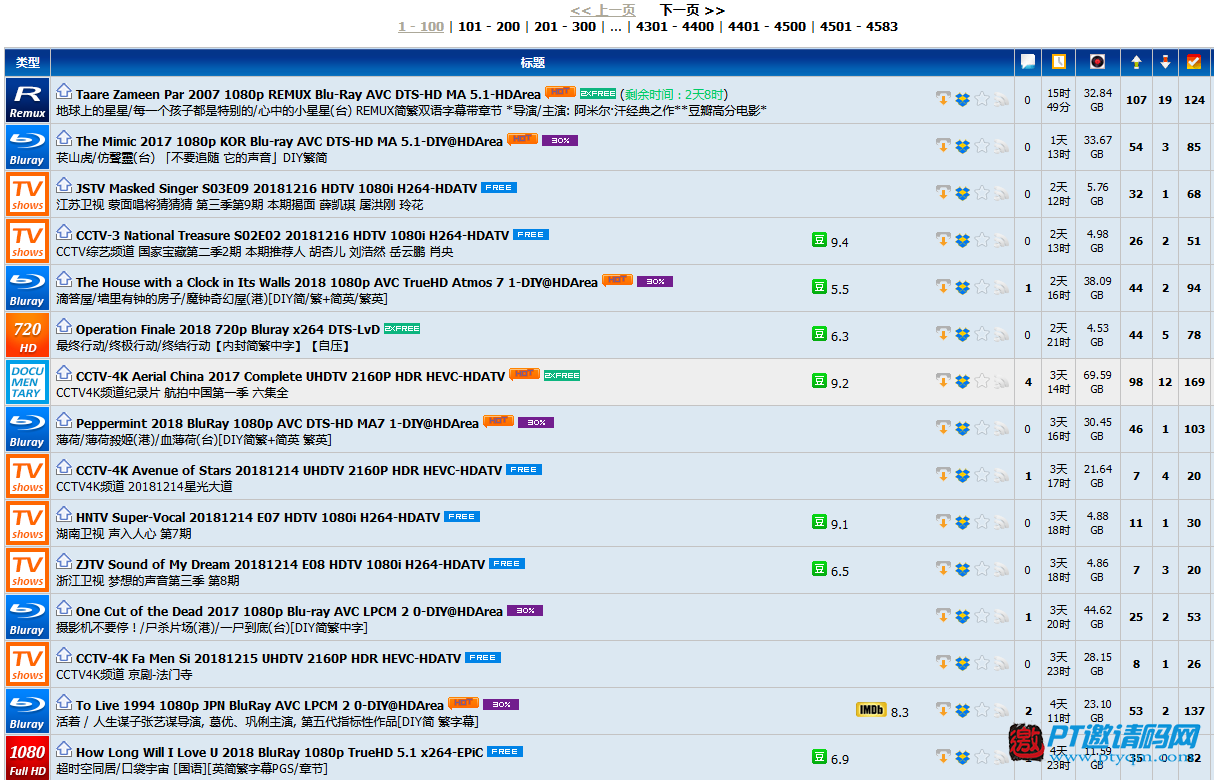Click blue box icon for One Cut of the Dead

pos(962,616)
